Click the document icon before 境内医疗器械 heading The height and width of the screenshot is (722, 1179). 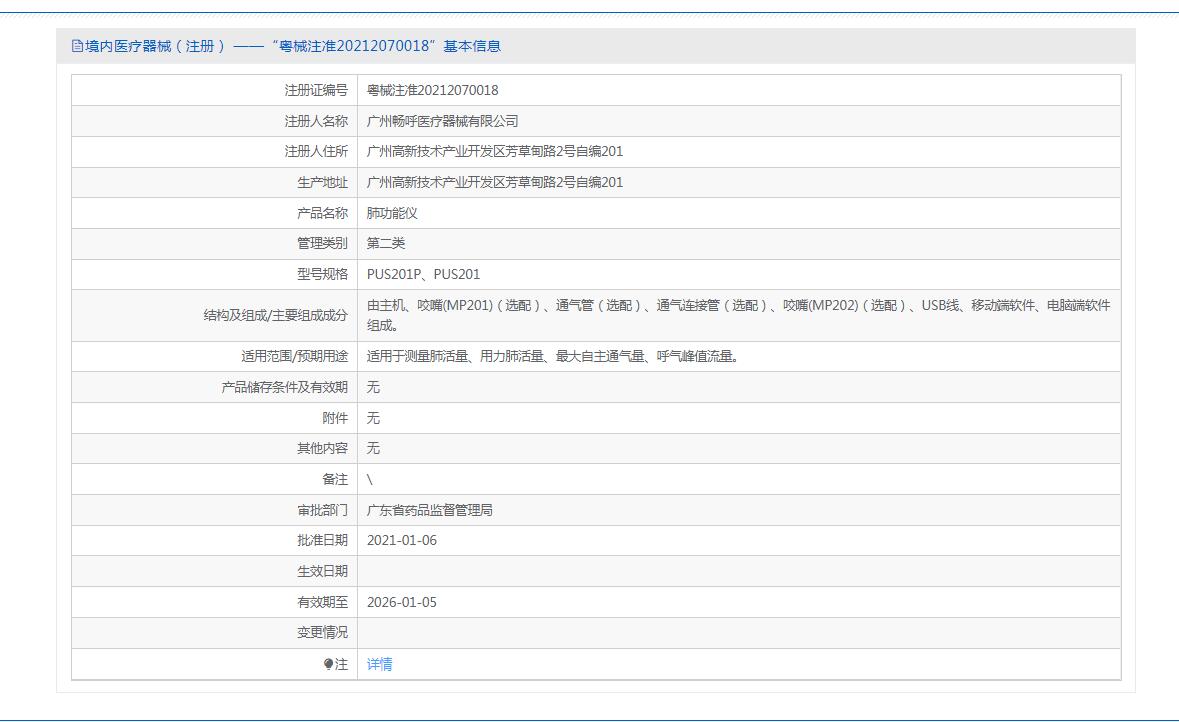pyautogui.click(x=77, y=46)
